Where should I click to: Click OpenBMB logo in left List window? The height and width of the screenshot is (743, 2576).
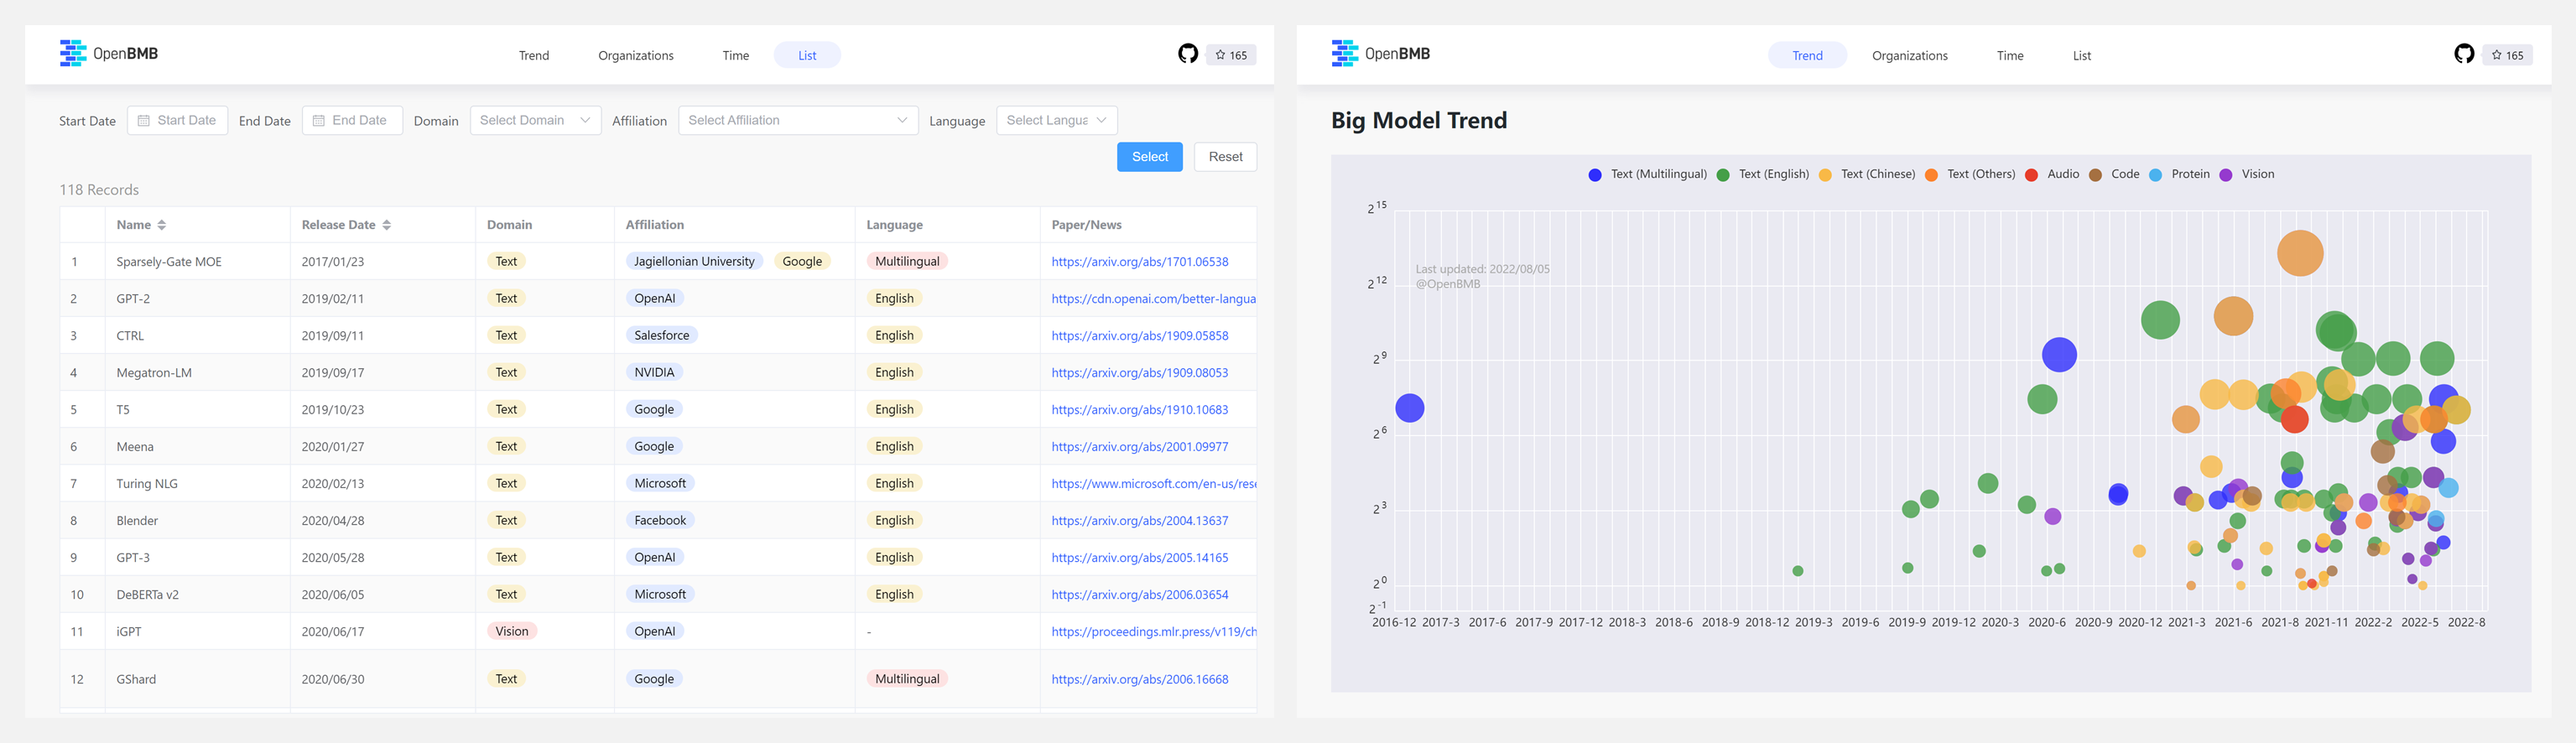point(109,54)
